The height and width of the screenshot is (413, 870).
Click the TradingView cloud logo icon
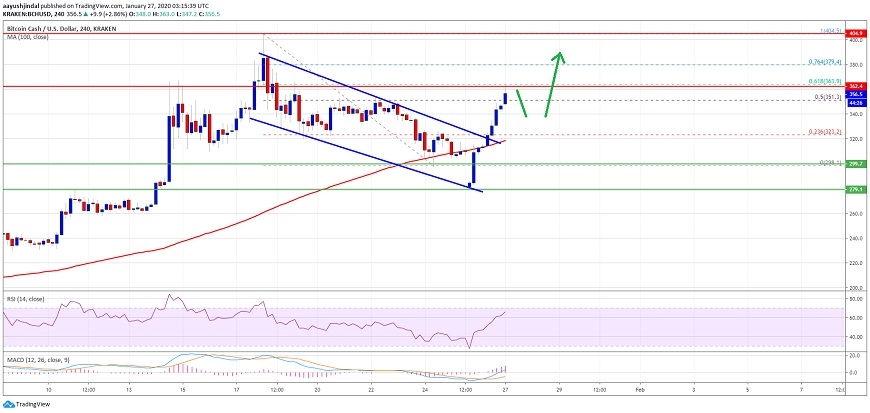point(8,405)
